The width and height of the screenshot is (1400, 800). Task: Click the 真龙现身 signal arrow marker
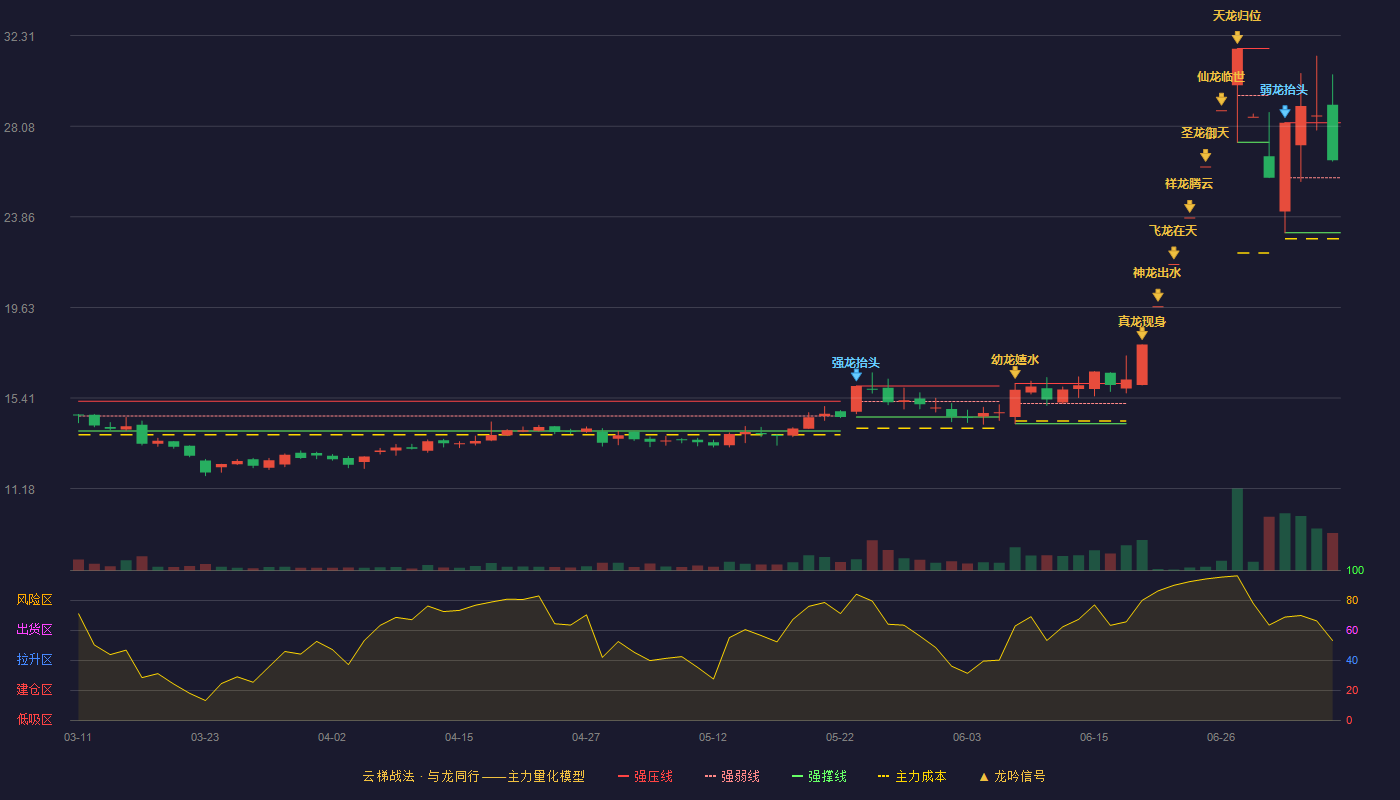click(1142, 333)
